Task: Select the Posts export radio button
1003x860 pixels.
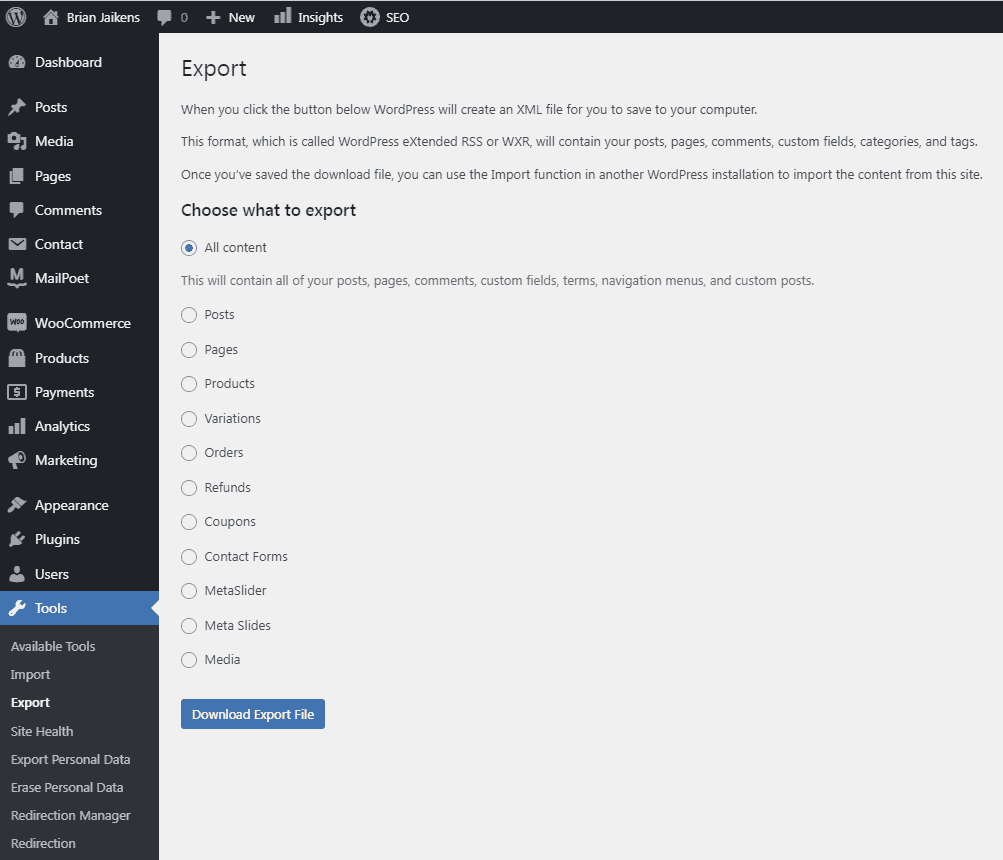Action: point(189,315)
